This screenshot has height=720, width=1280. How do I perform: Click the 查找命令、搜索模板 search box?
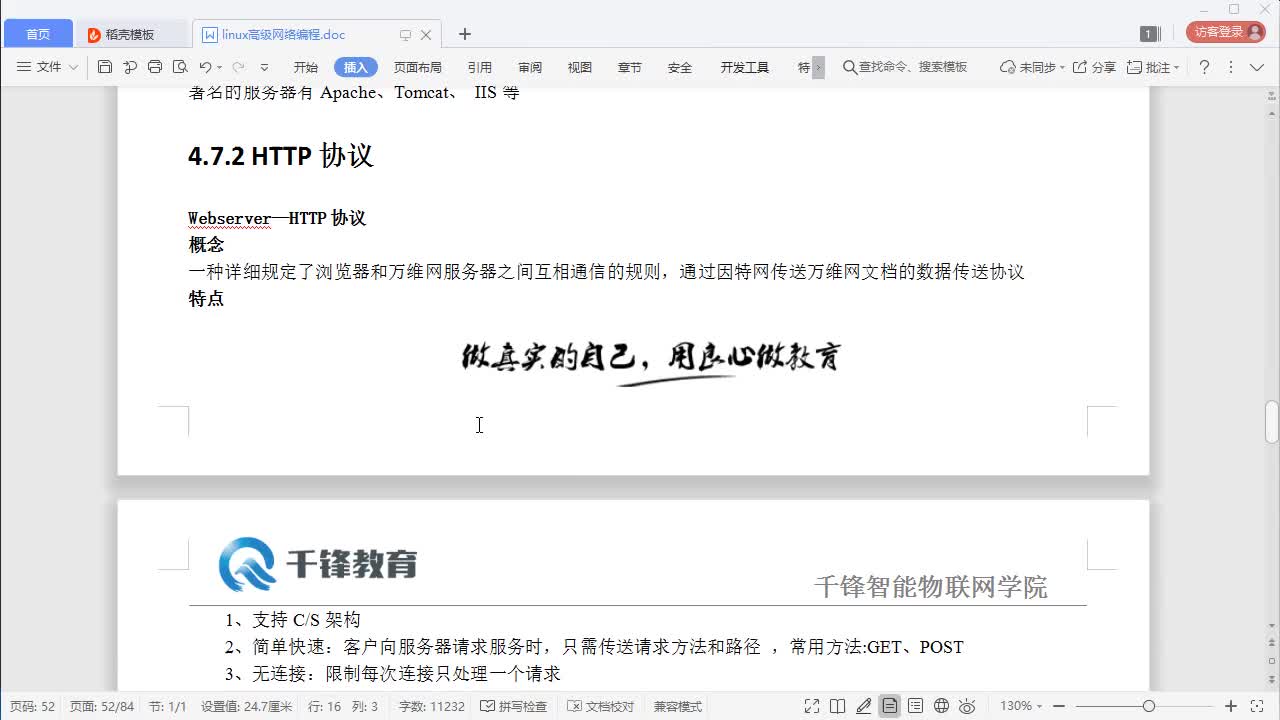click(x=905, y=67)
